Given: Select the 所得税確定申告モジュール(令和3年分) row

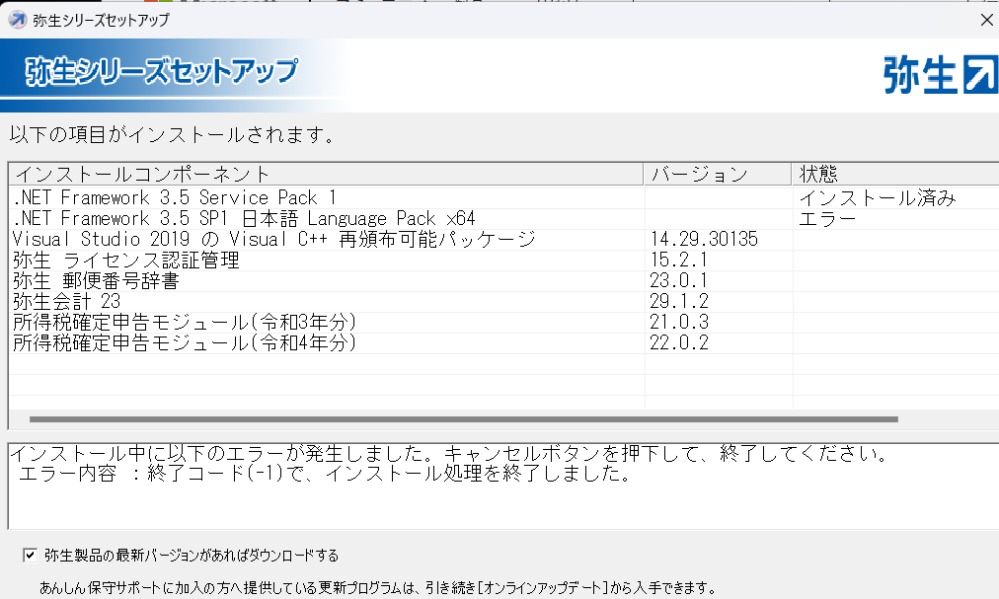Looking at the screenshot, I should (x=504, y=322).
